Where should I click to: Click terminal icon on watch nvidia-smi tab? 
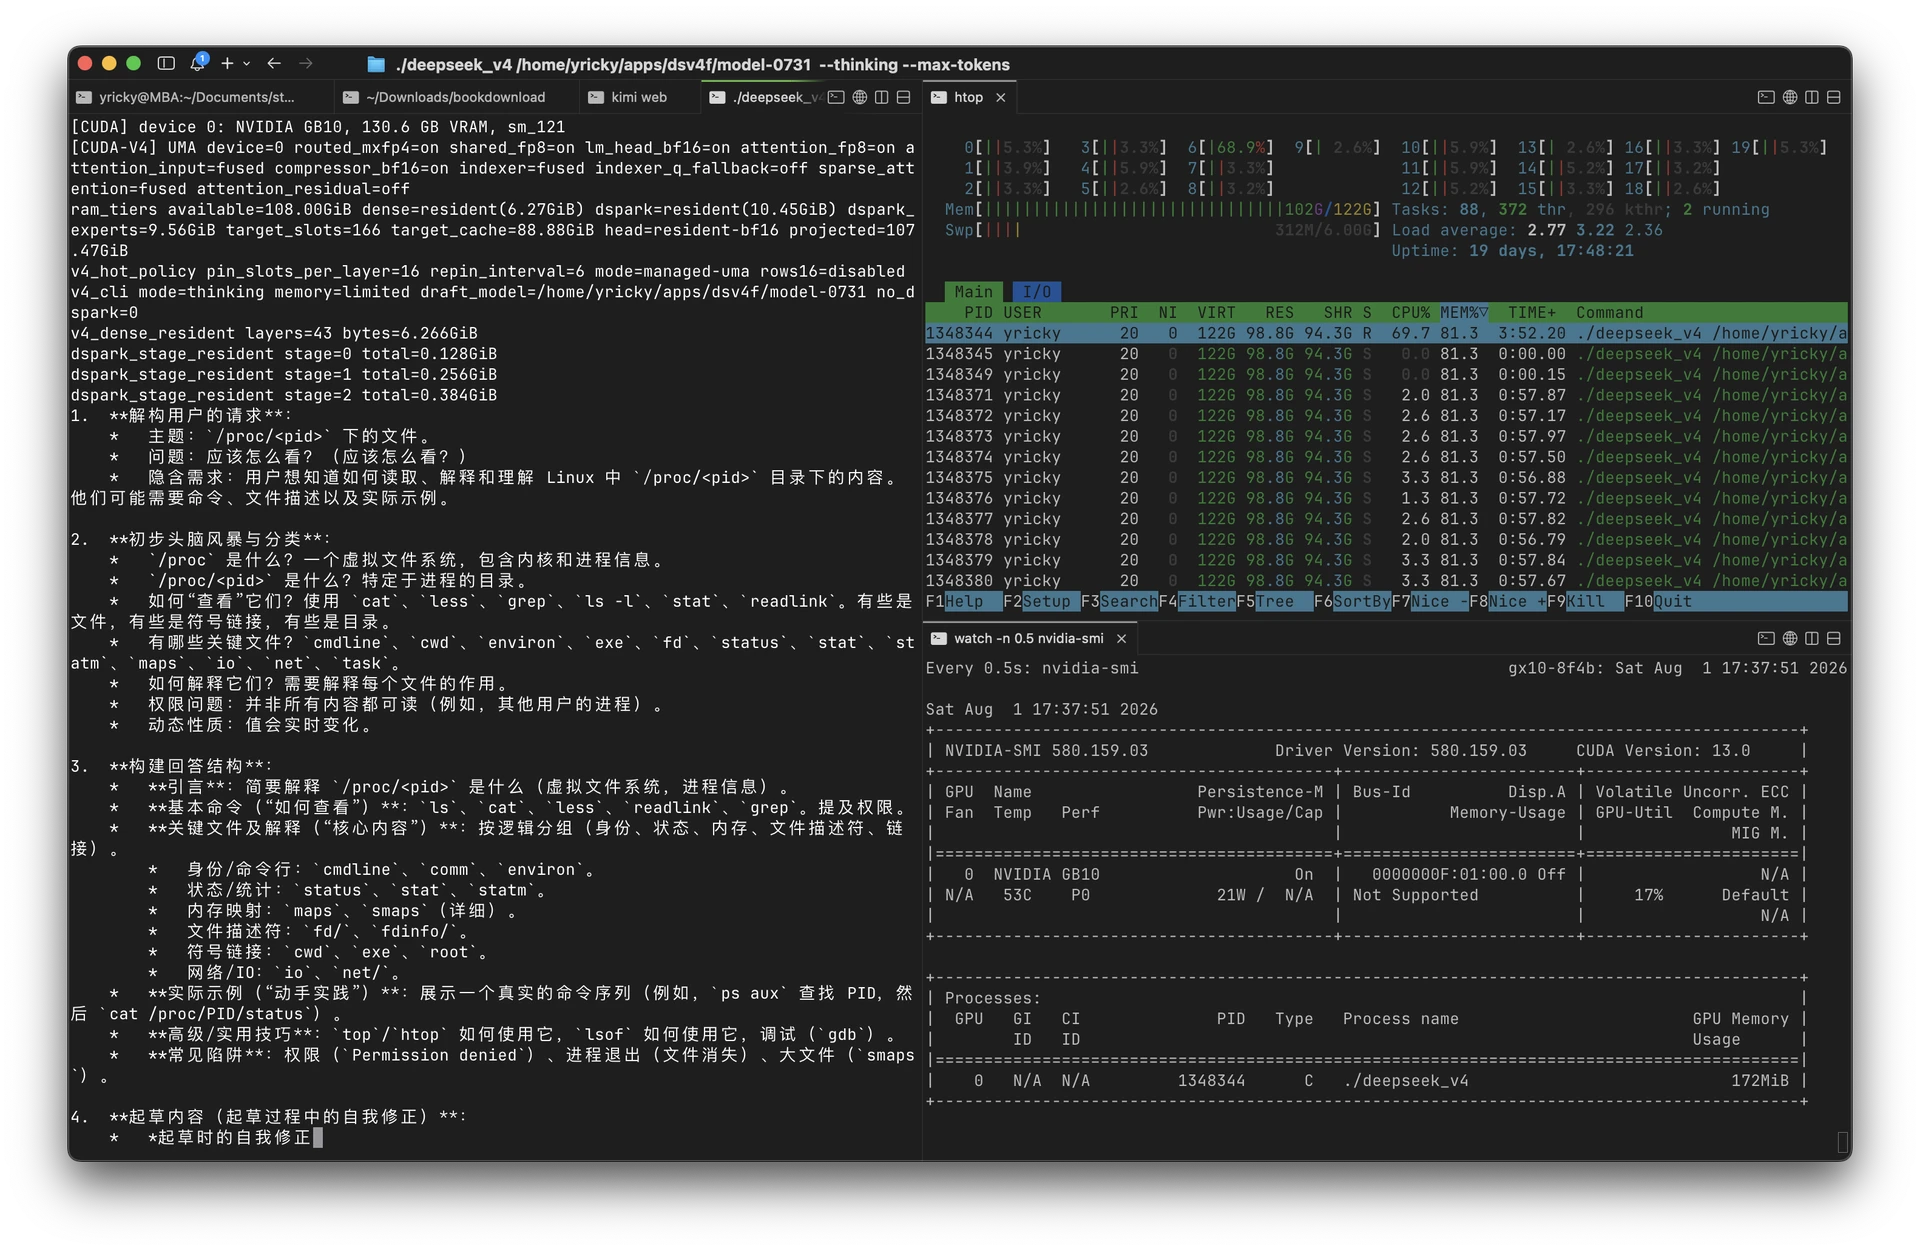[x=938, y=638]
